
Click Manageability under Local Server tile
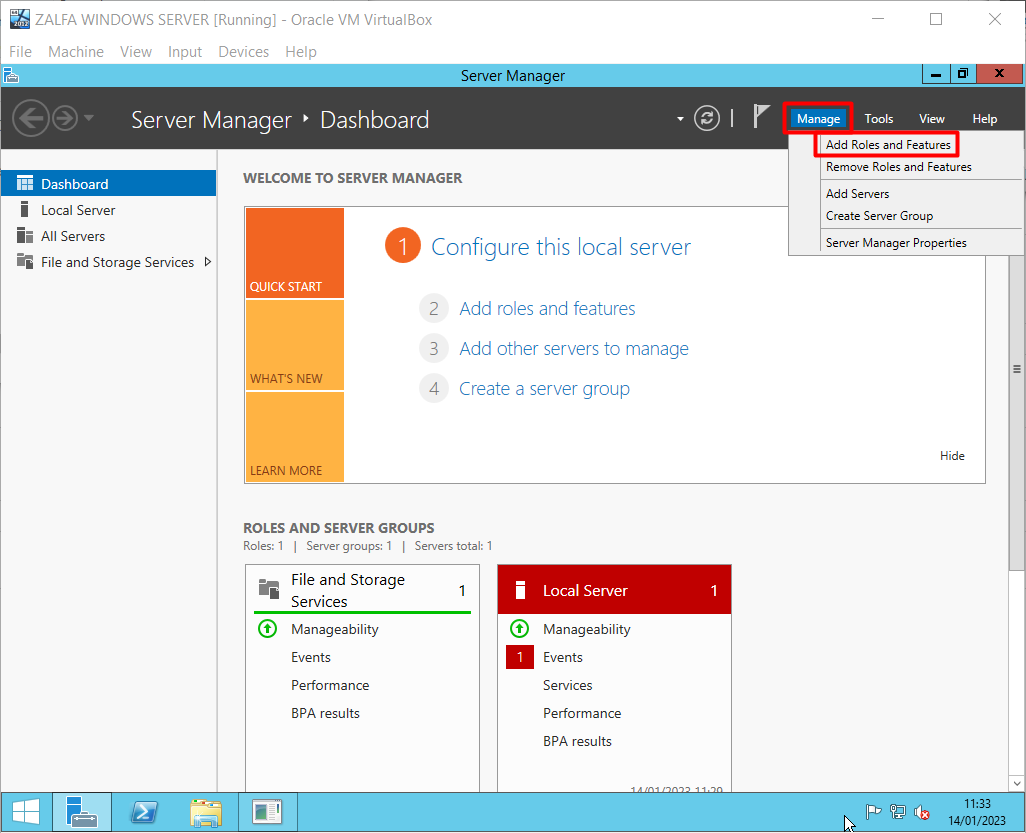click(586, 629)
